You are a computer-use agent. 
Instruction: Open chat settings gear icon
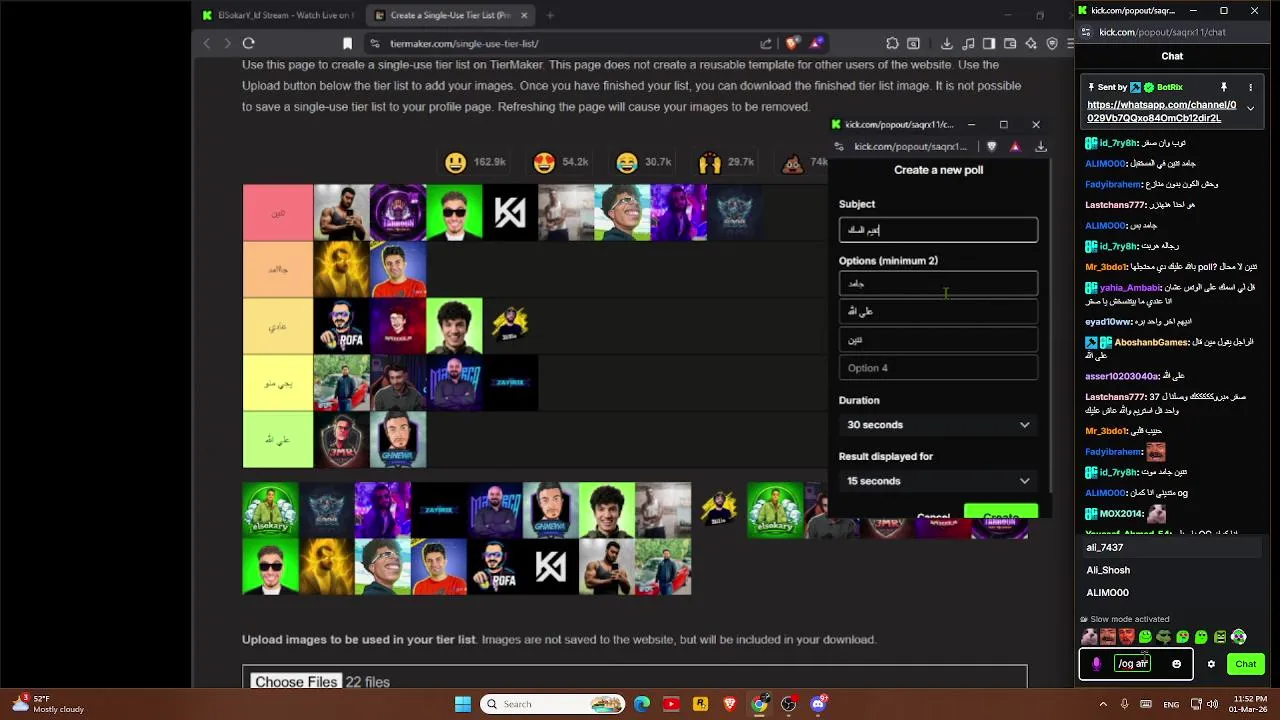(1211, 664)
